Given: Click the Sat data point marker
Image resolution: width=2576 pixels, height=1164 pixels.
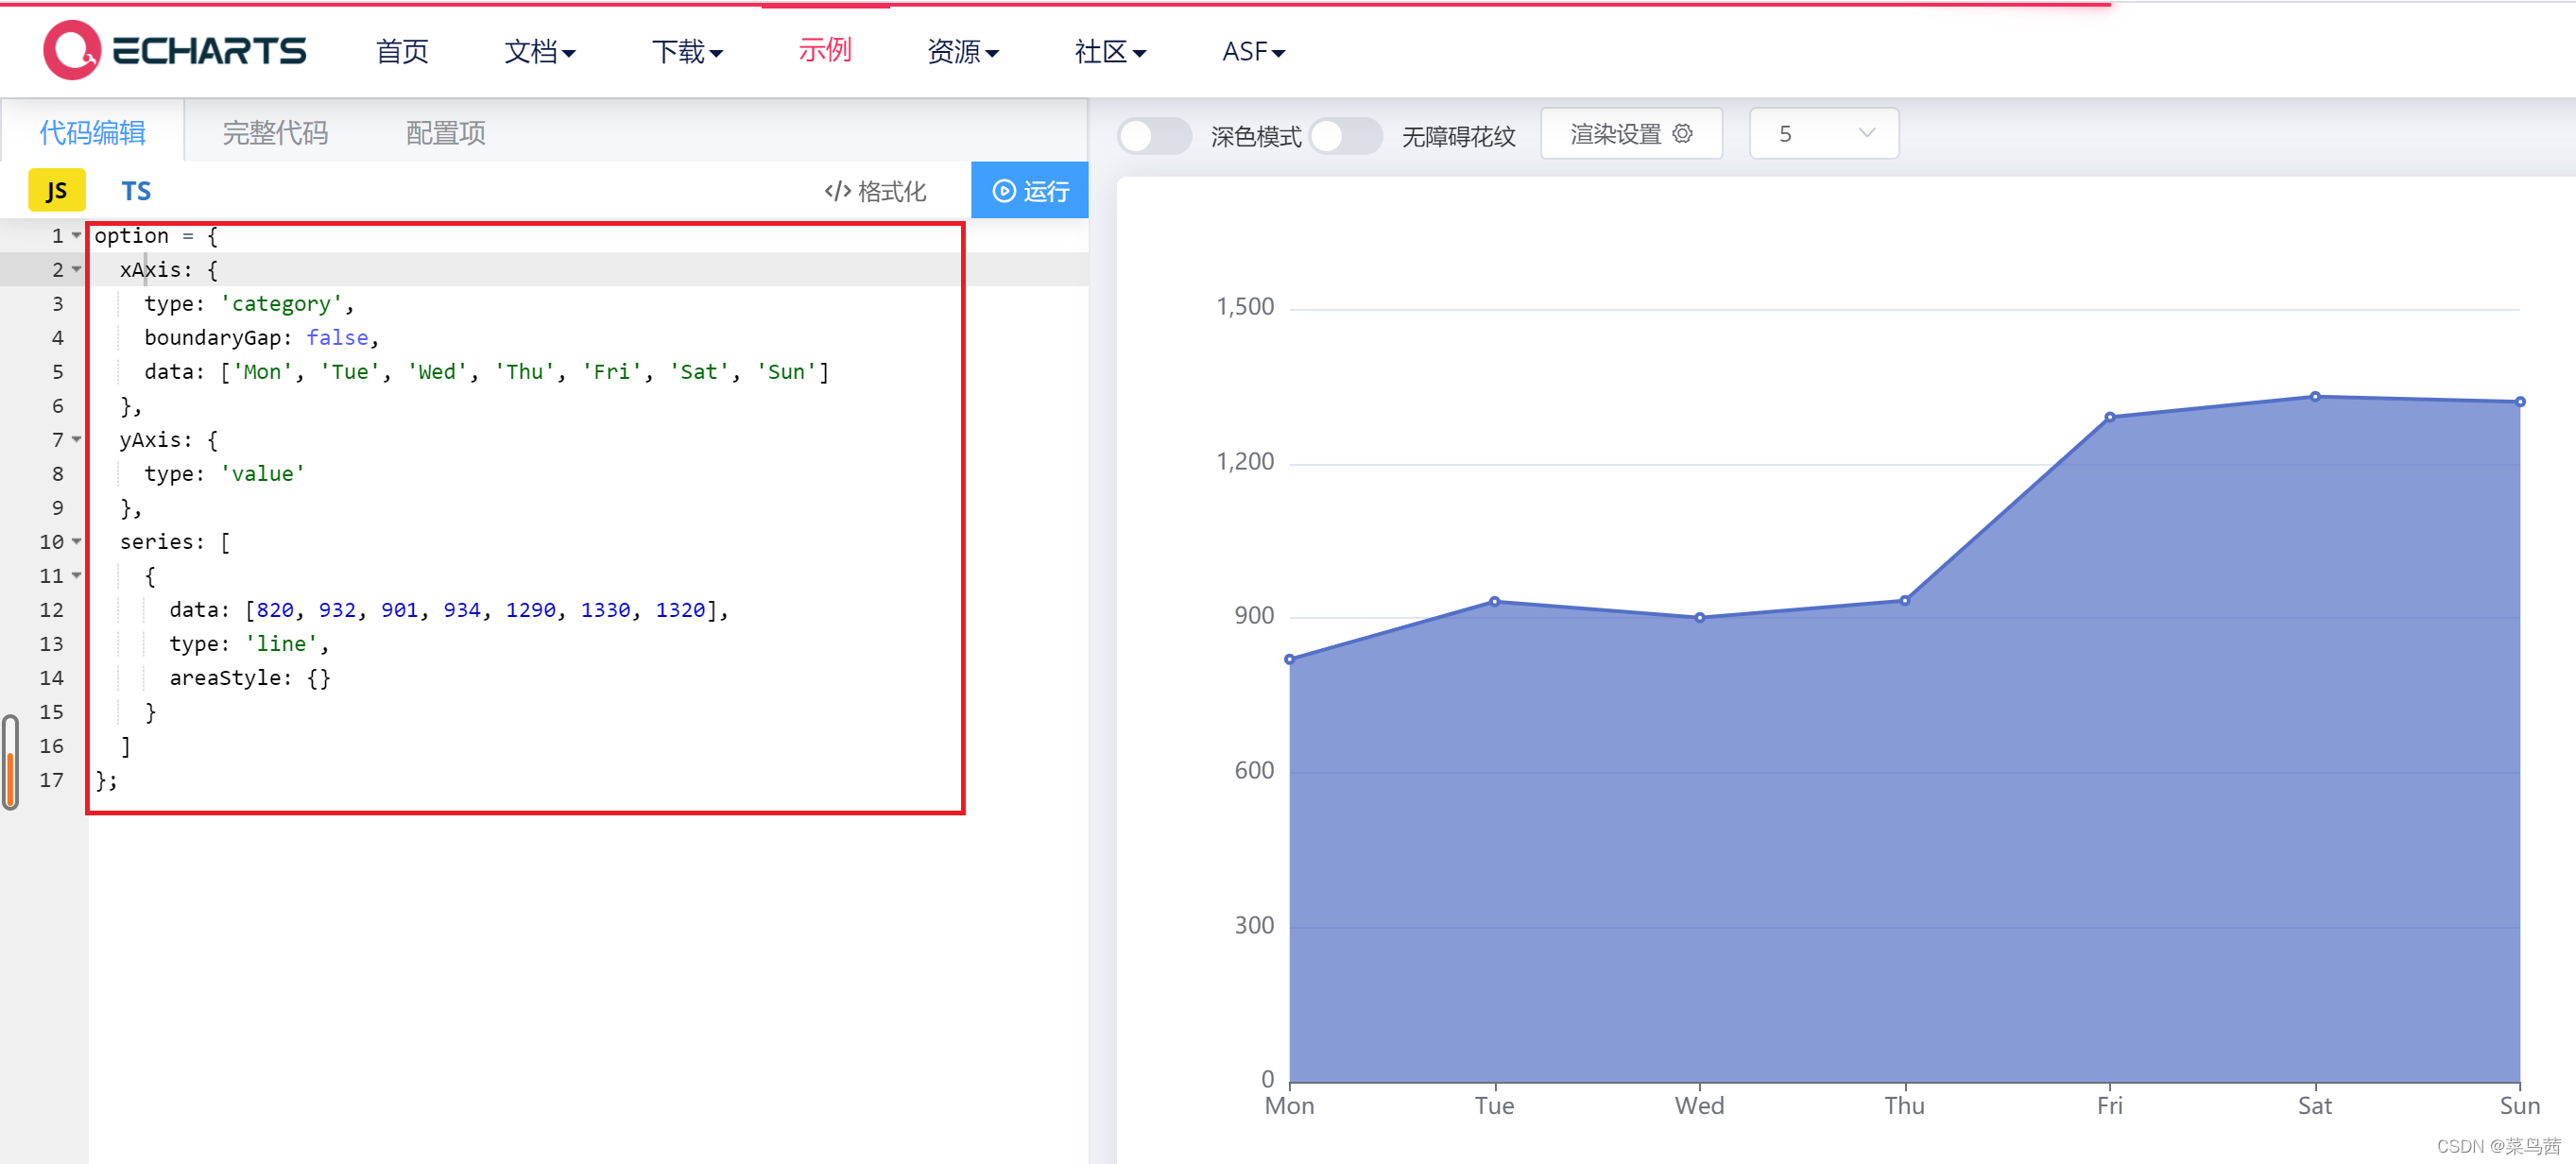Looking at the screenshot, I should click(2314, 397).
